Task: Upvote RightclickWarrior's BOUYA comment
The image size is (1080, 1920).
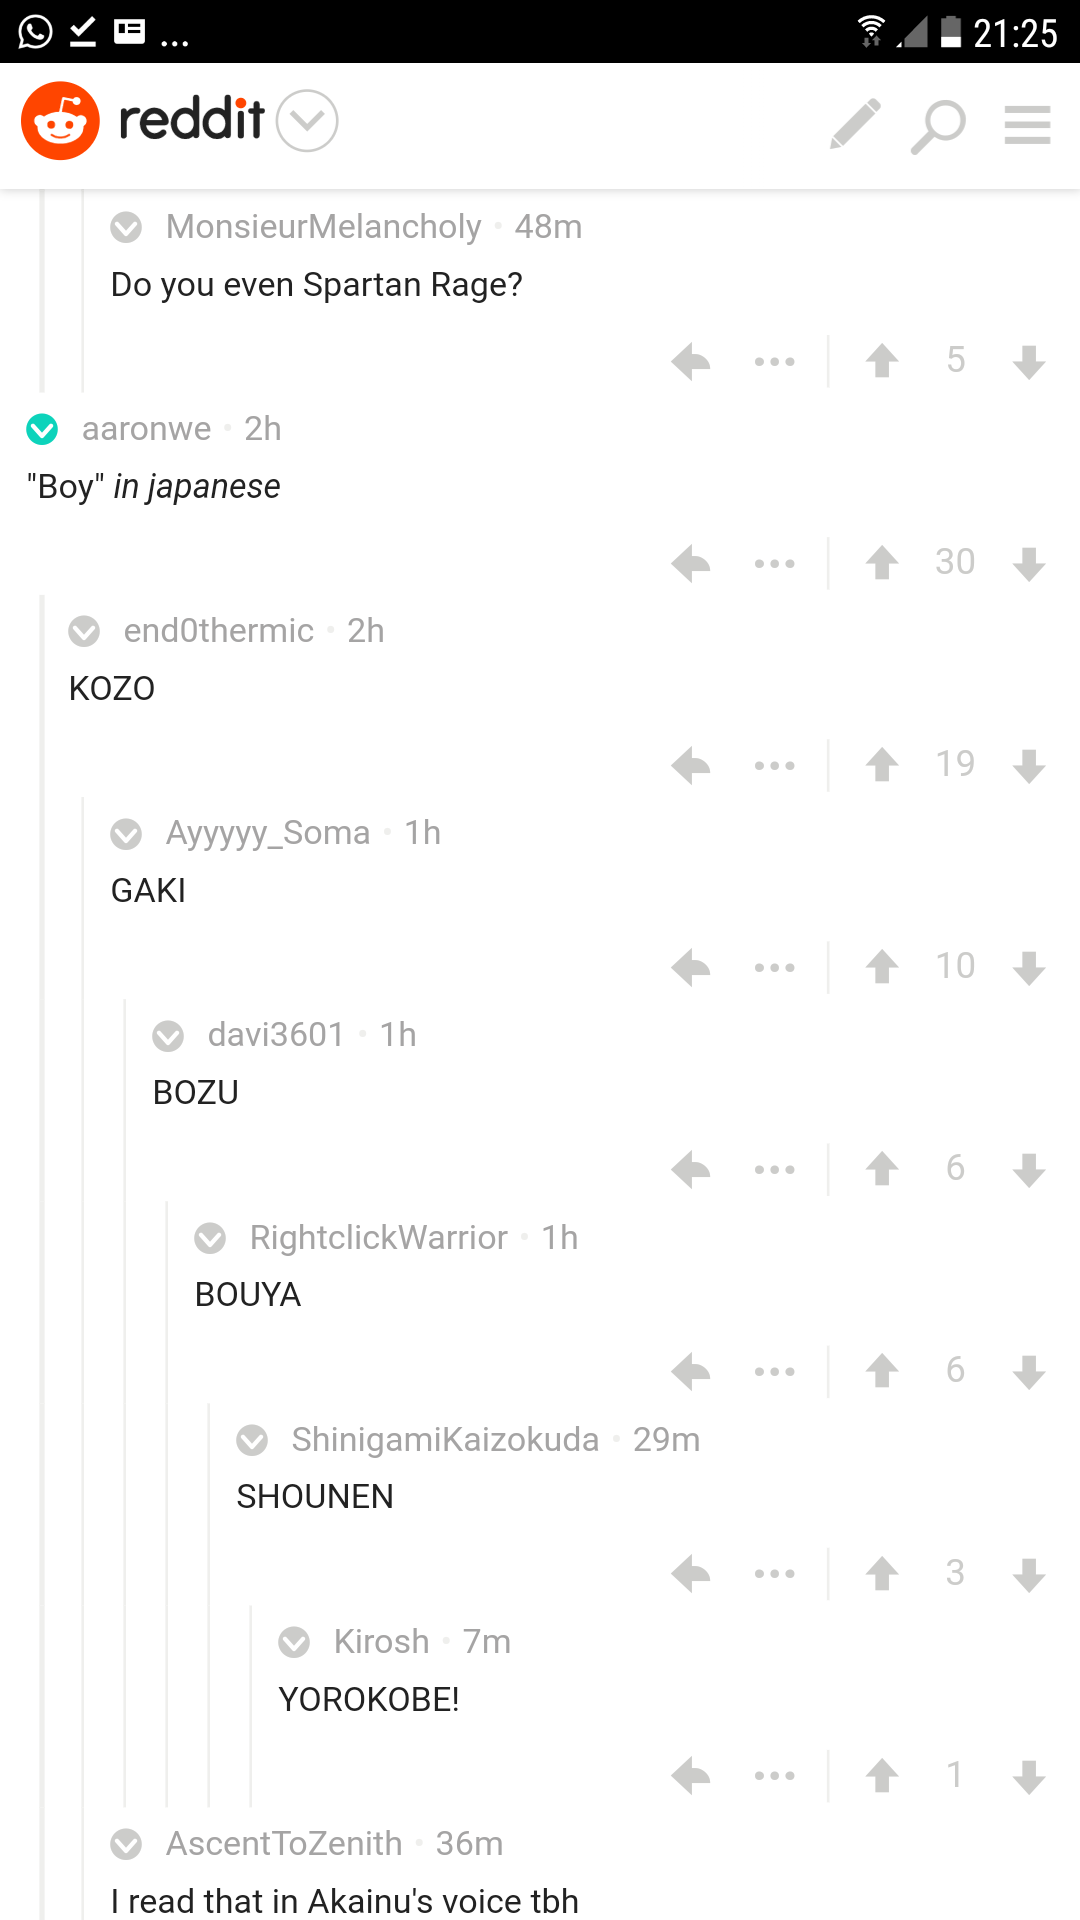Action: click(882, 1371)
